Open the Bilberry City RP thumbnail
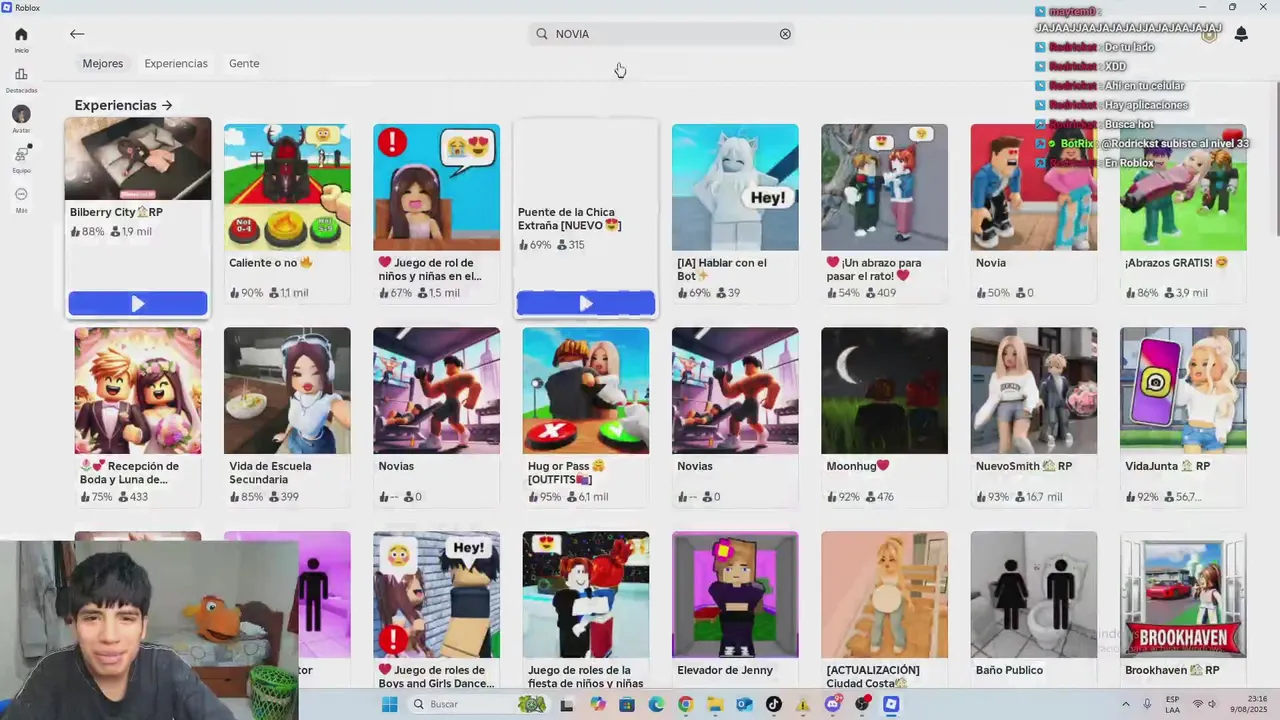The image size is (1280, 720). (x=138, y=159)
